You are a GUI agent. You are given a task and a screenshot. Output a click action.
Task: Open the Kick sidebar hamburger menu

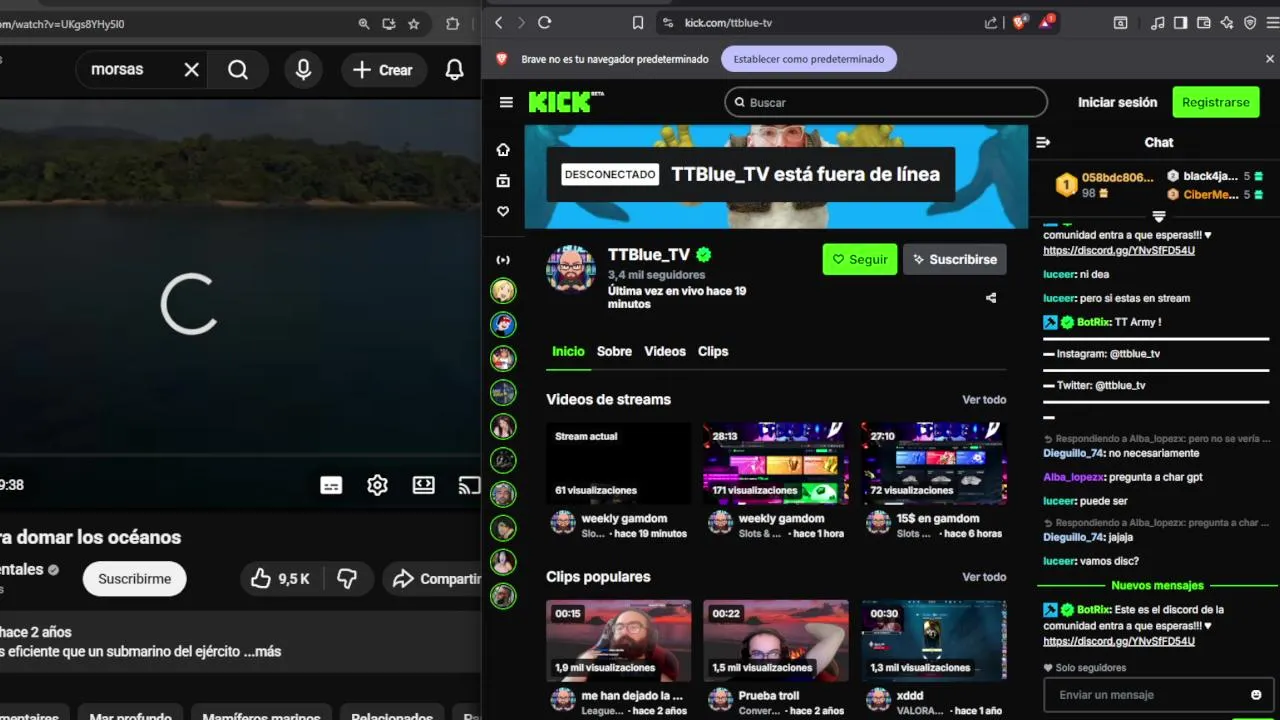(506, 102)
